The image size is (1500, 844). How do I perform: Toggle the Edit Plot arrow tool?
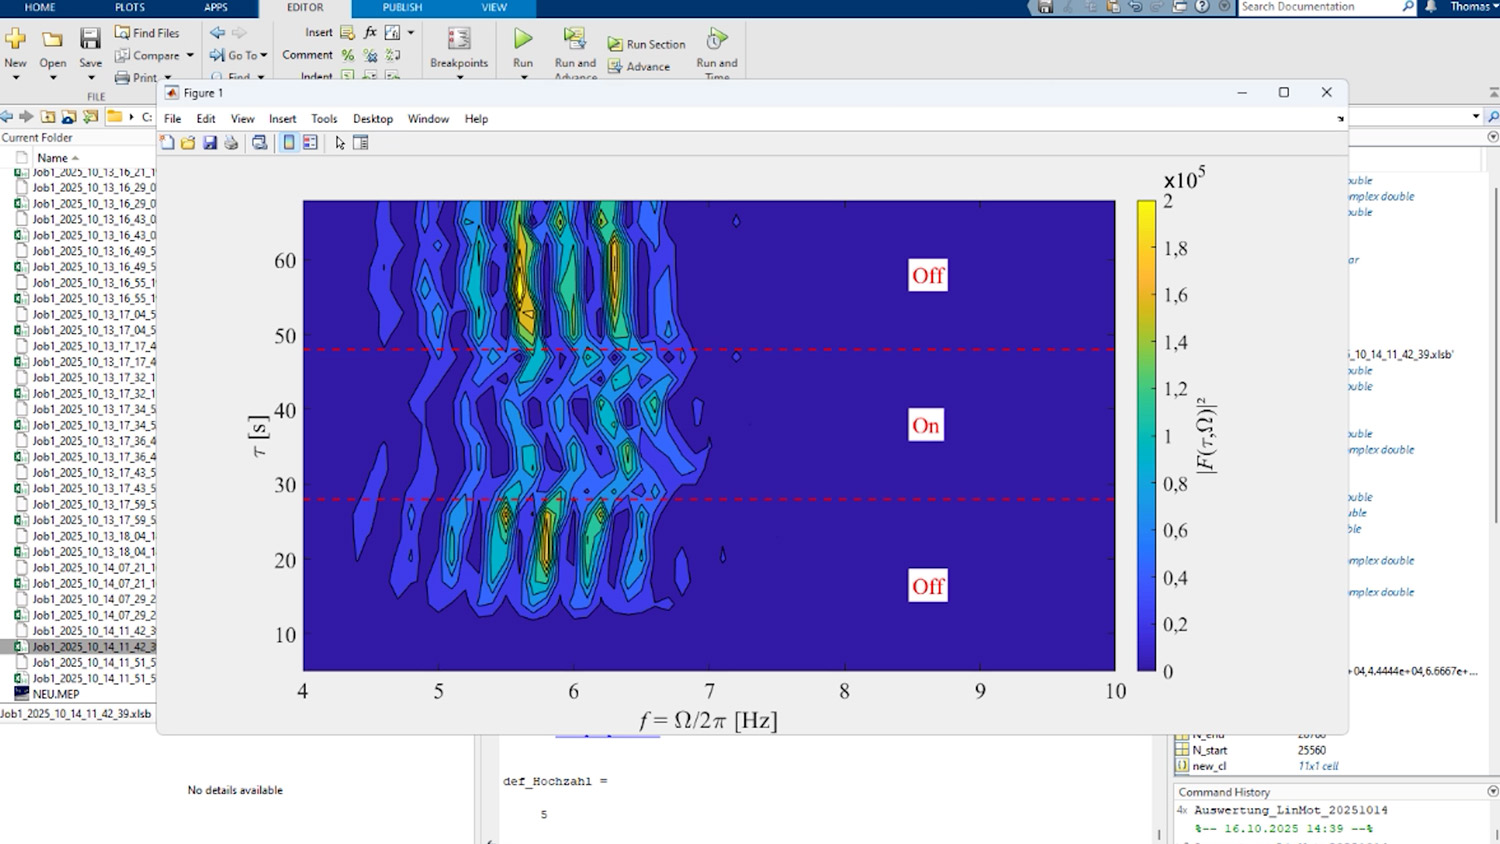[x=340, y=143]
